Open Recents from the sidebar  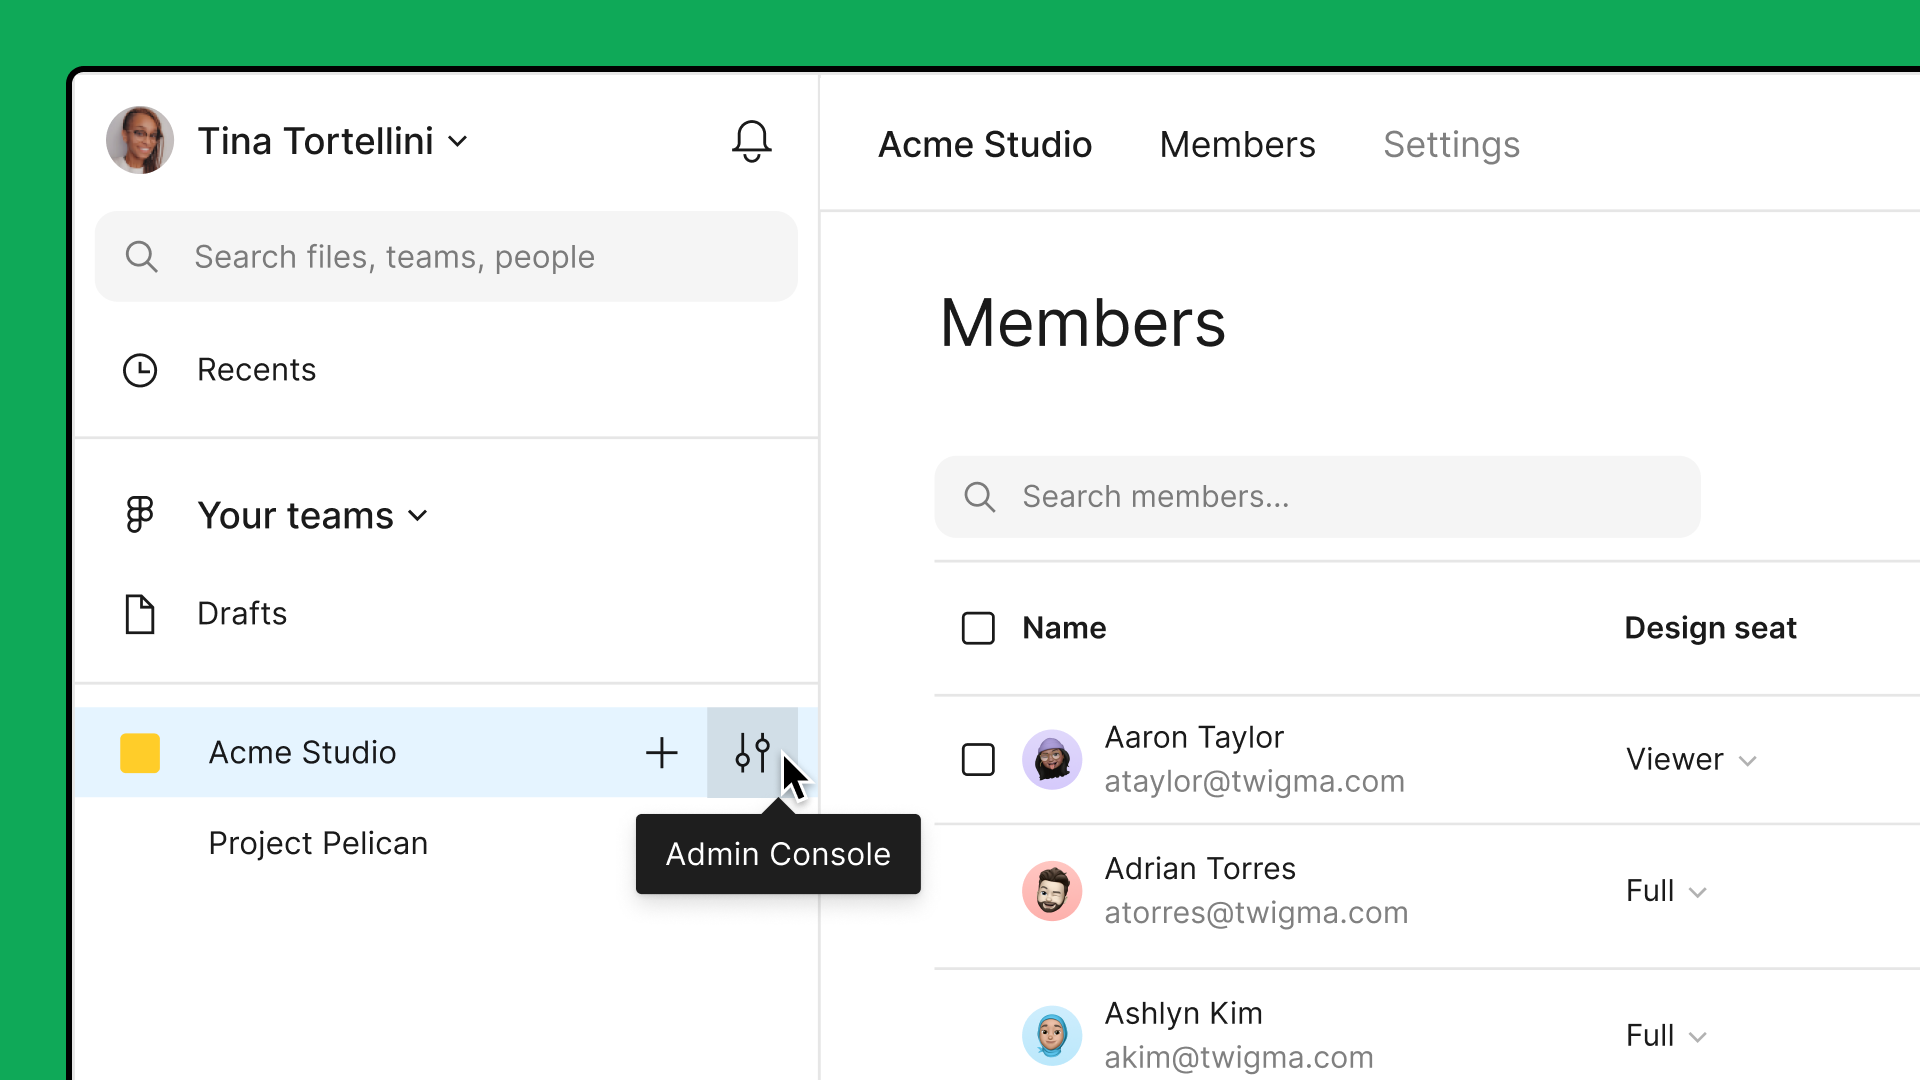pos(257,369)
